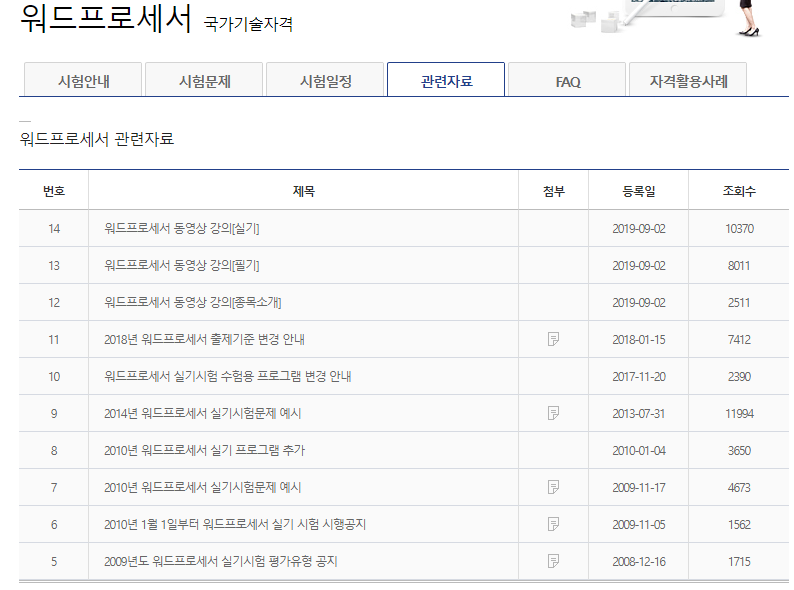794x590 pixels.
Task: Open attachment icon for 2010년 1월 1일부터 시행공지
Action: (x=553, y=524)
